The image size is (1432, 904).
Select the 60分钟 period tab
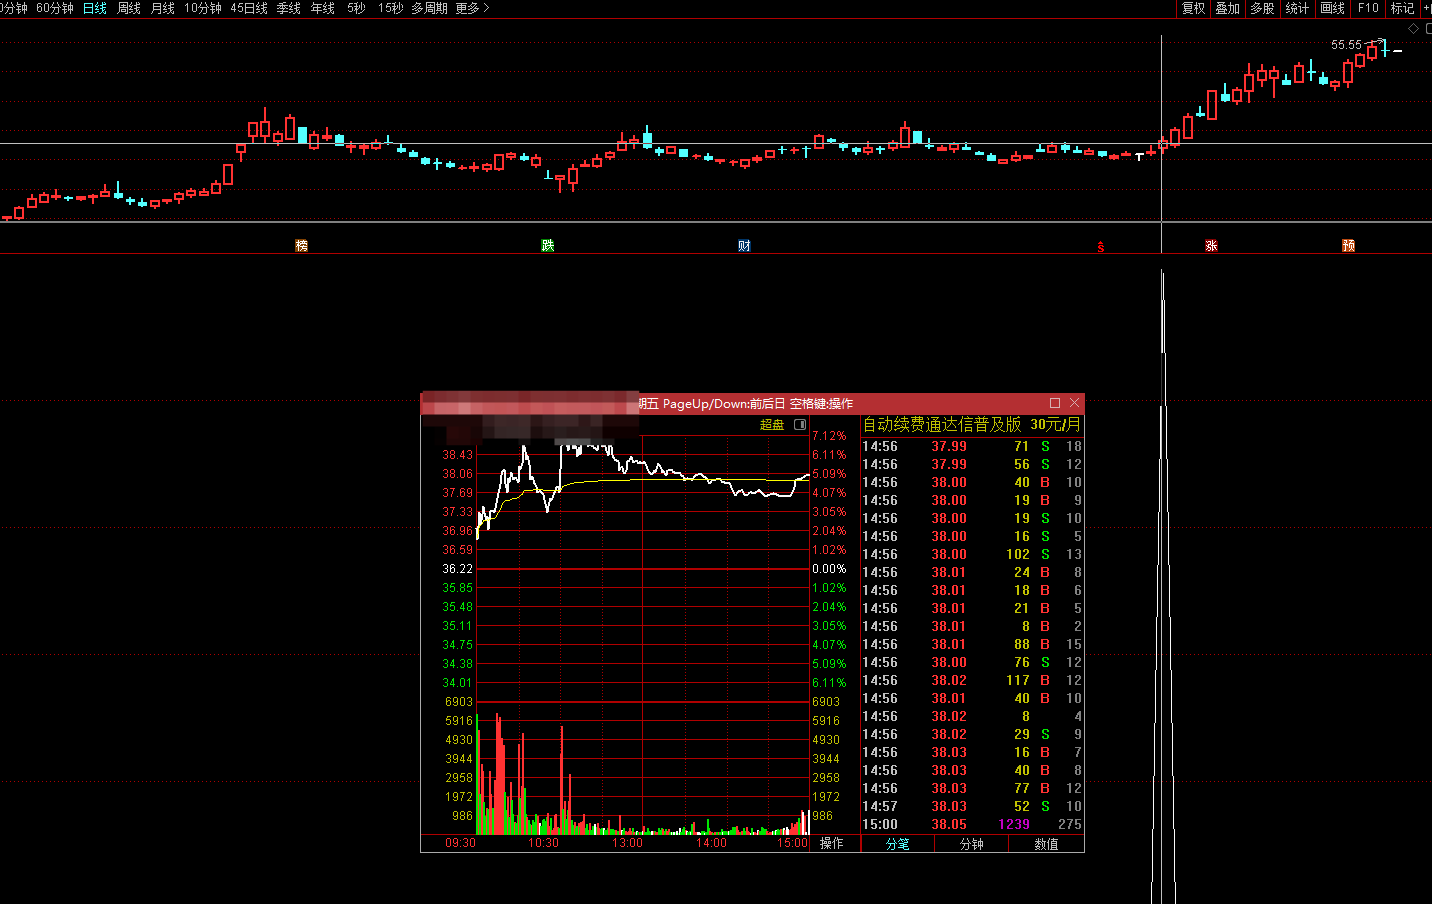coord(55,8)
